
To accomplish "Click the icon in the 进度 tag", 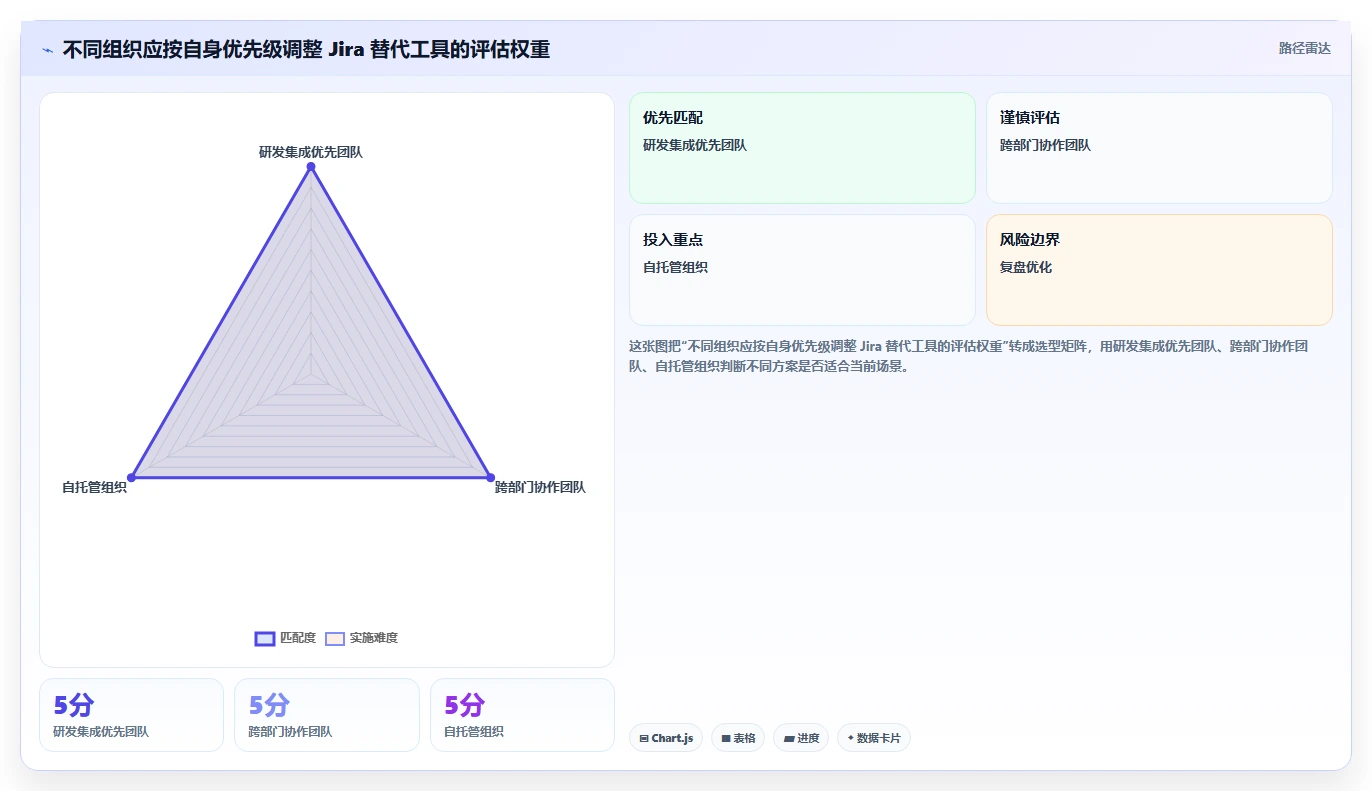I will pos(788,739).
